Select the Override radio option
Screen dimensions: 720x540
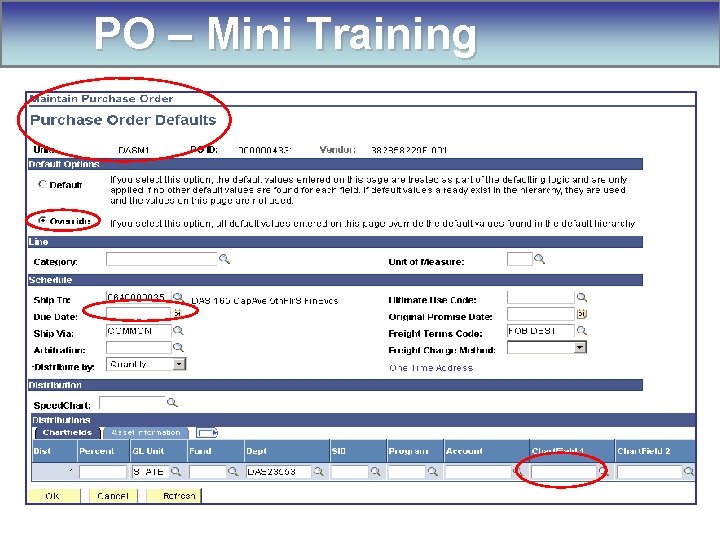(42, 221)
